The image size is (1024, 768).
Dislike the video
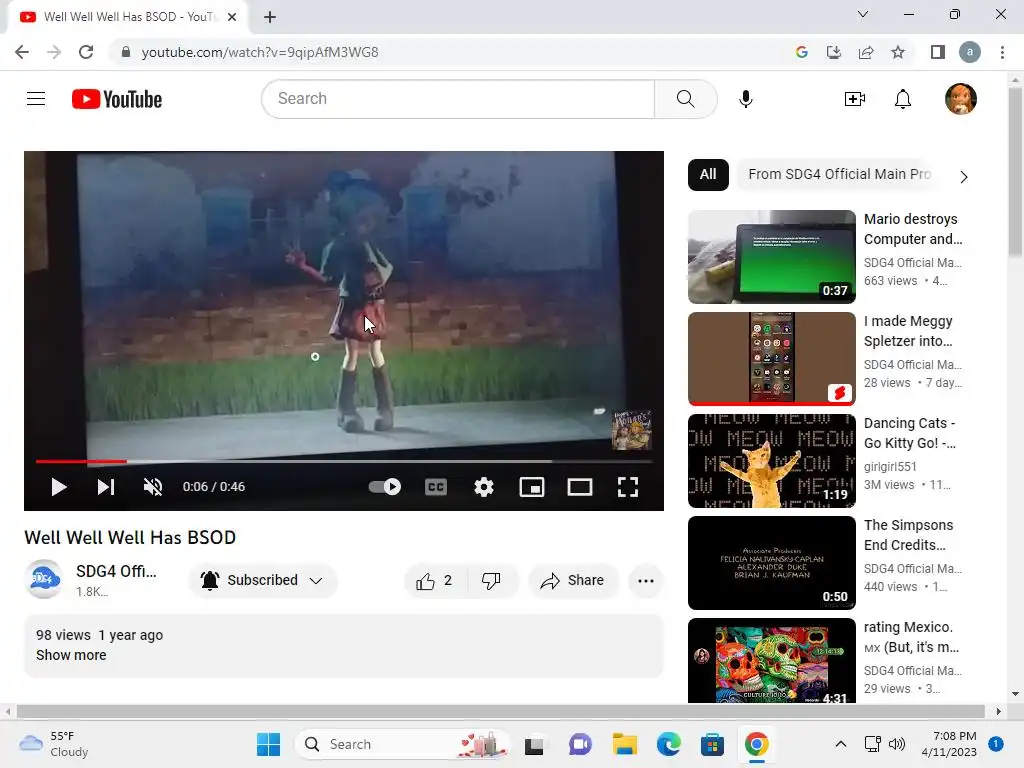(x=492, y=581)
